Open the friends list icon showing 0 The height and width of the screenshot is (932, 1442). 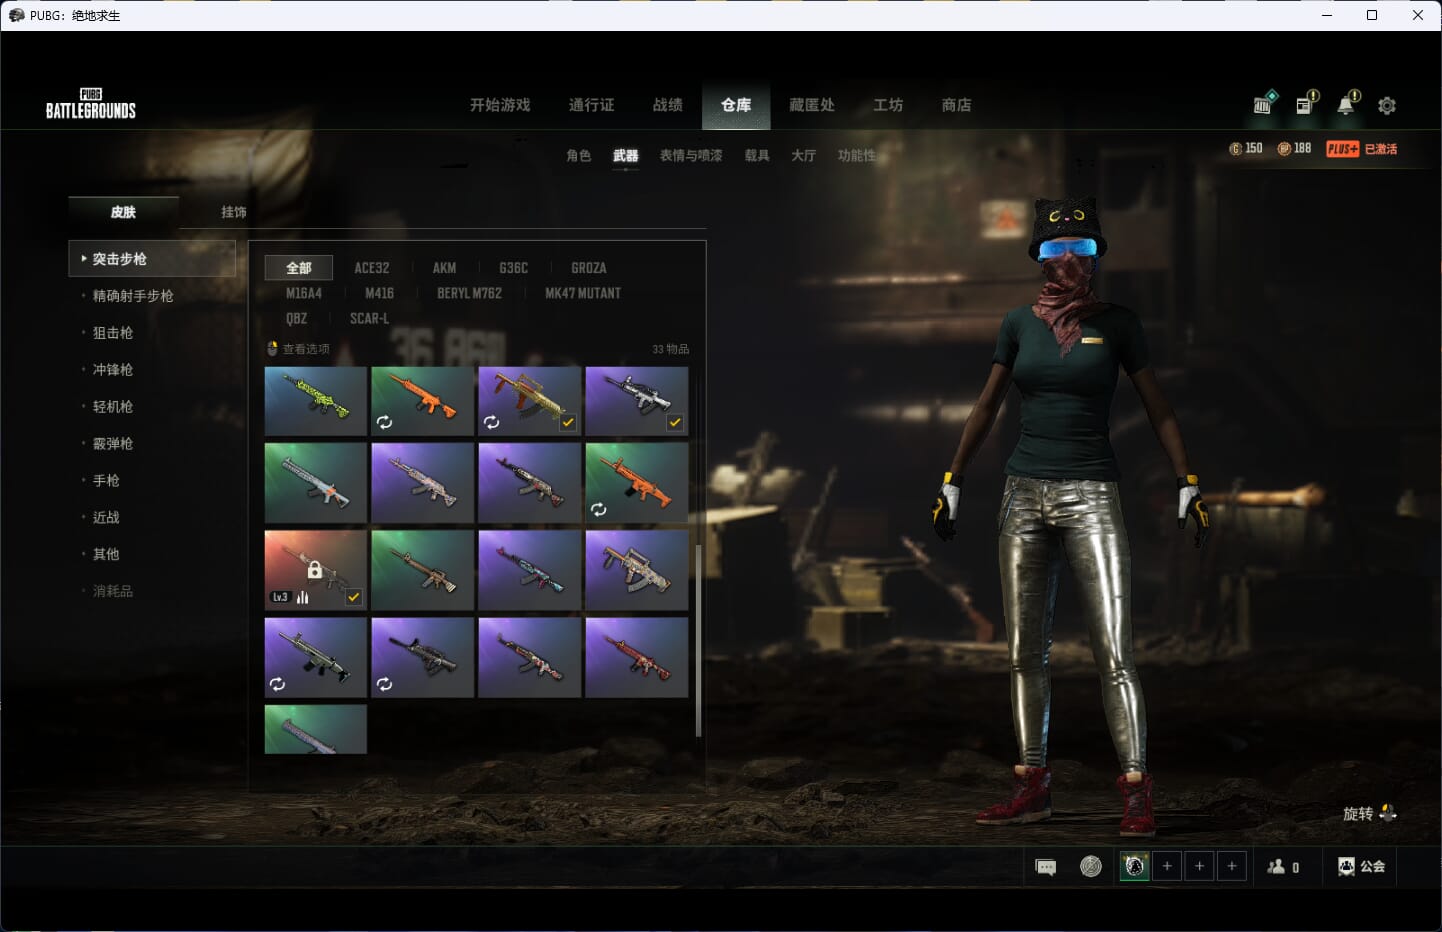(x=1276, y=867)
